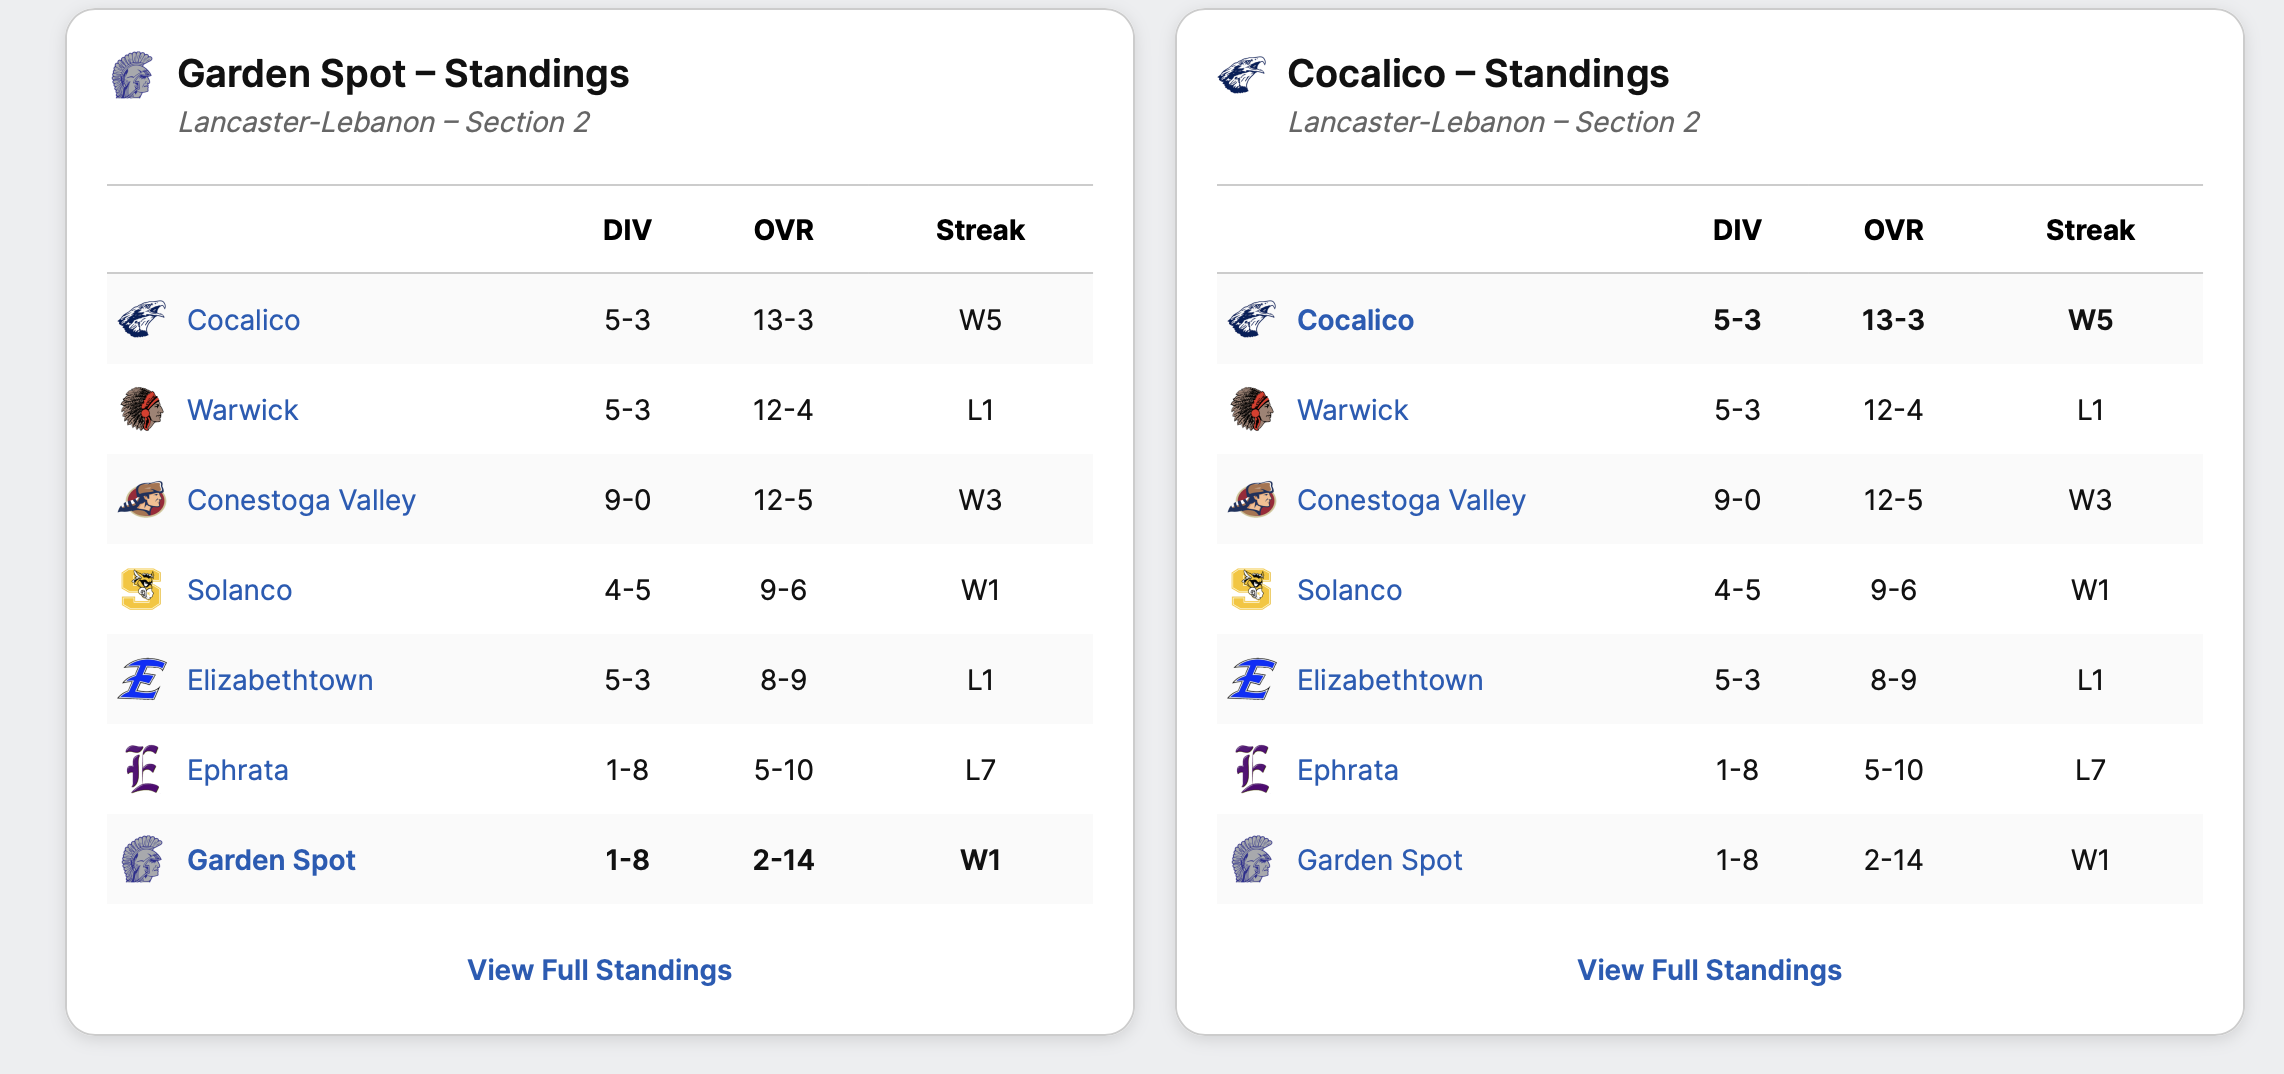The height and width of the screenshot is (1074, 2284).
Task: Open View Full Standings in Garden Spot card
Action: pyautogui.click(x=600, y=970)
